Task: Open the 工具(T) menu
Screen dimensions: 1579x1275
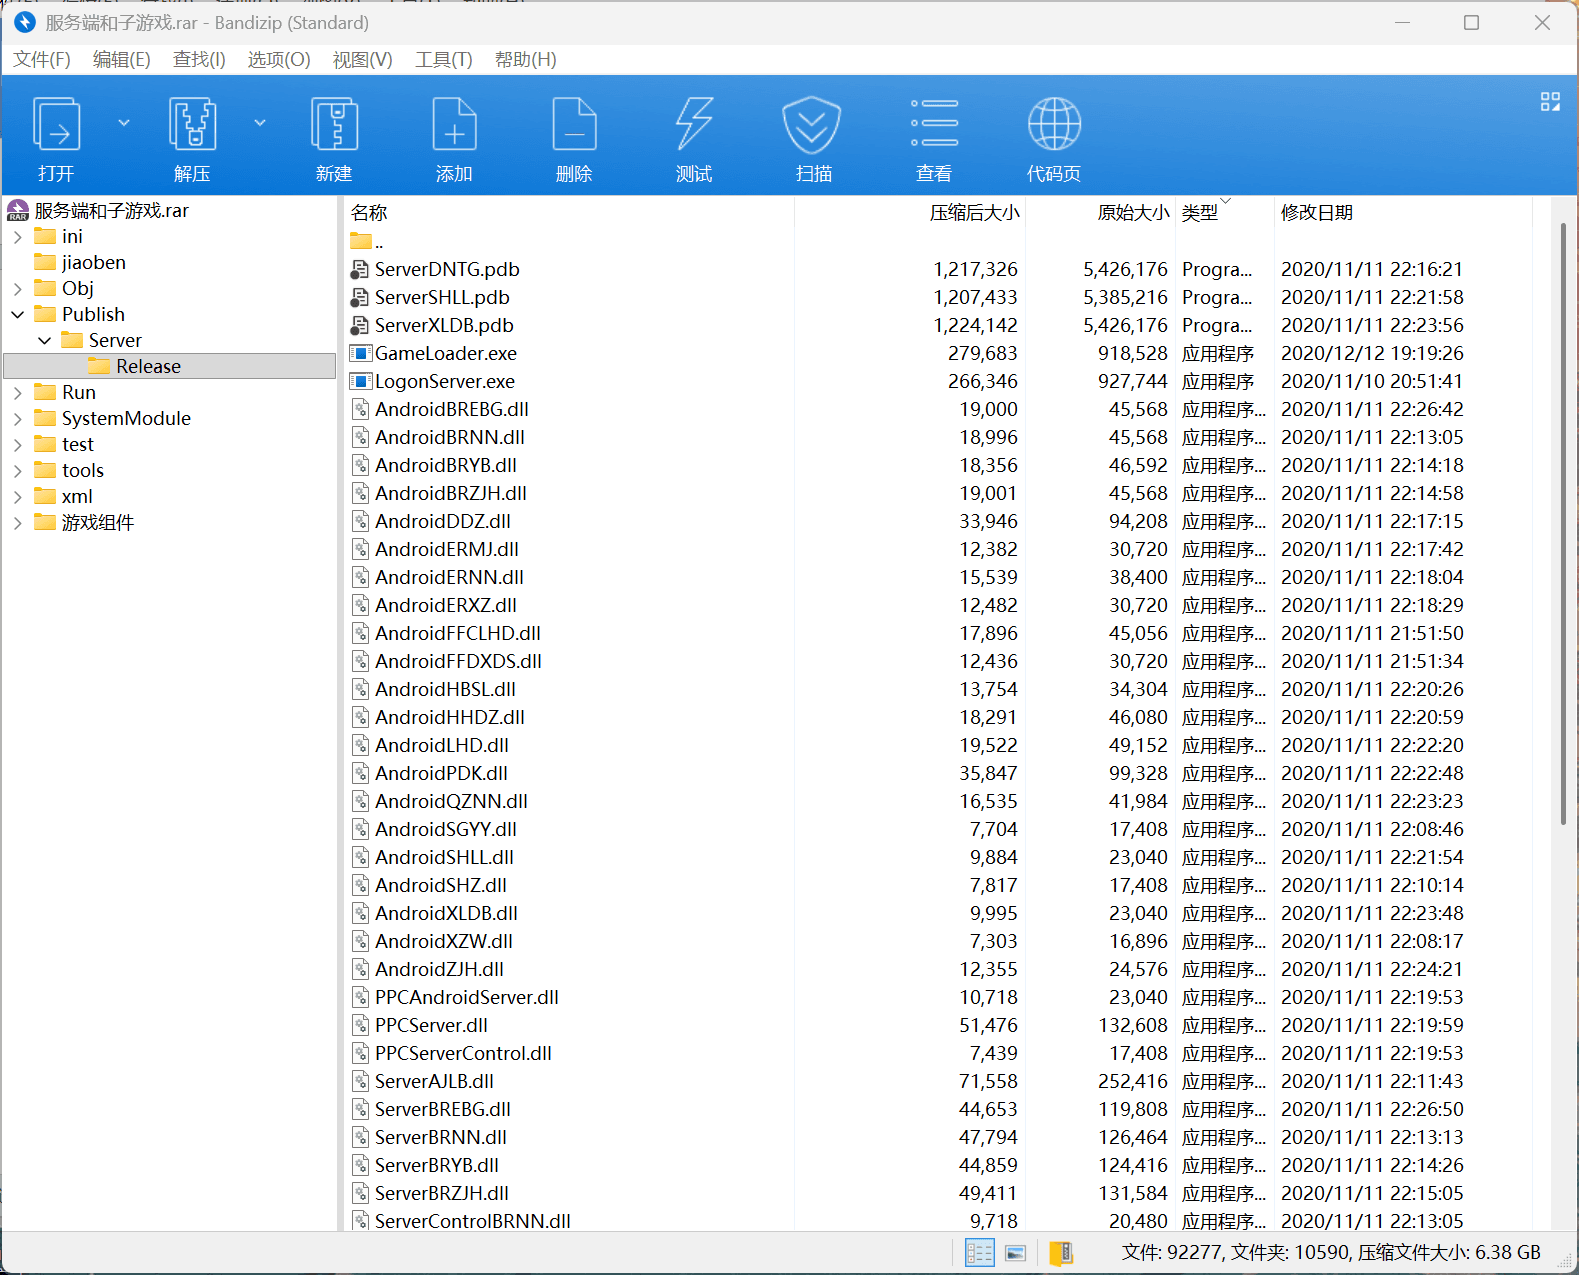Action: click(x=443, y=60)
